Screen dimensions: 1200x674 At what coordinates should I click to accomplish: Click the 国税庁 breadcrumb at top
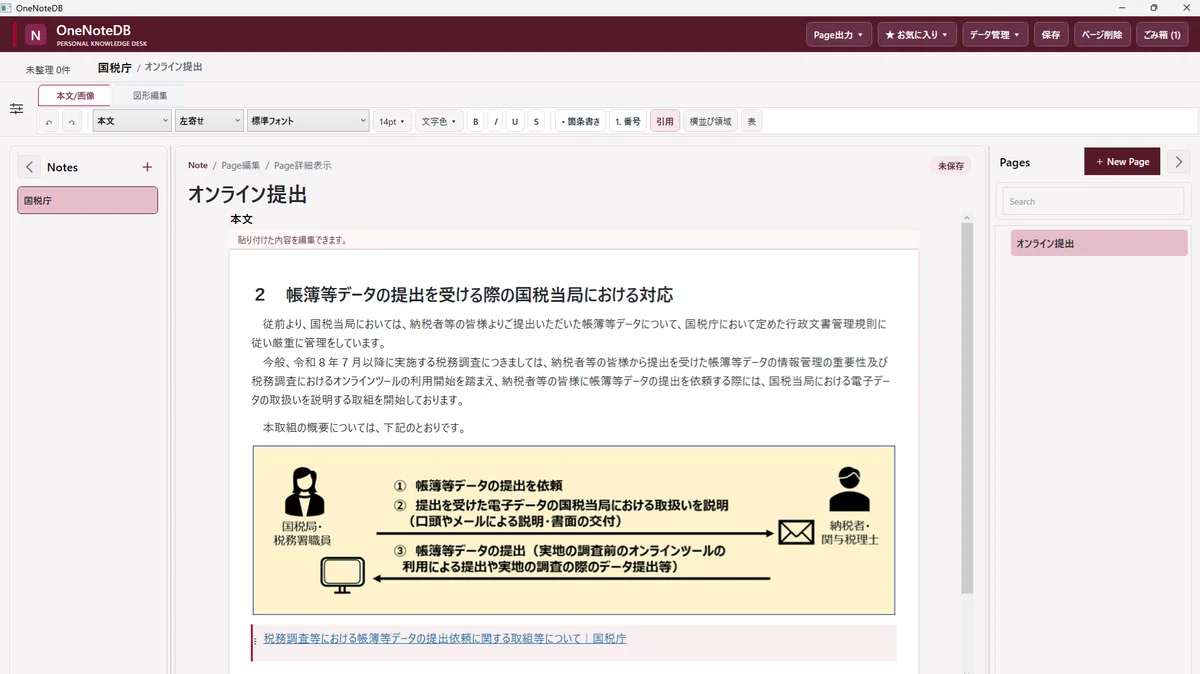tap(115, 67)
